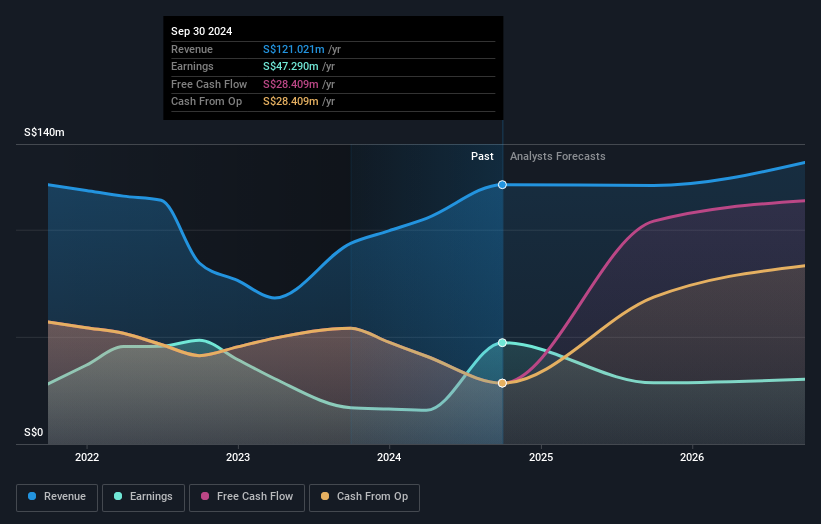Image resolution: width=821 pixels, height=524 pixels.
Task: Click the orange Cash From Op legend dot
Action: (x=325, y=496)
